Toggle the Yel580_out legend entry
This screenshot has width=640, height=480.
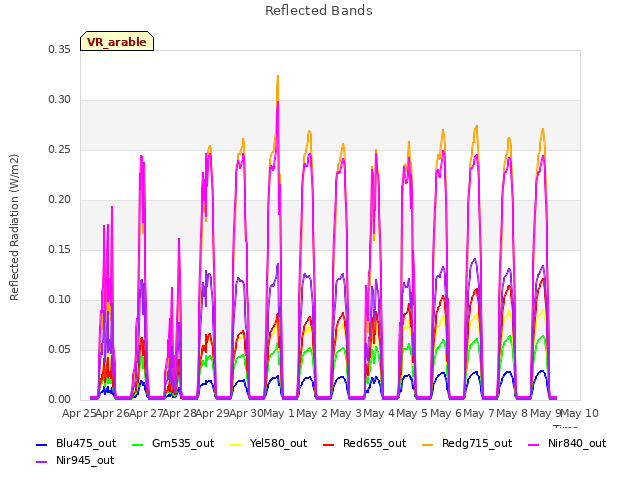coord(269,443)
